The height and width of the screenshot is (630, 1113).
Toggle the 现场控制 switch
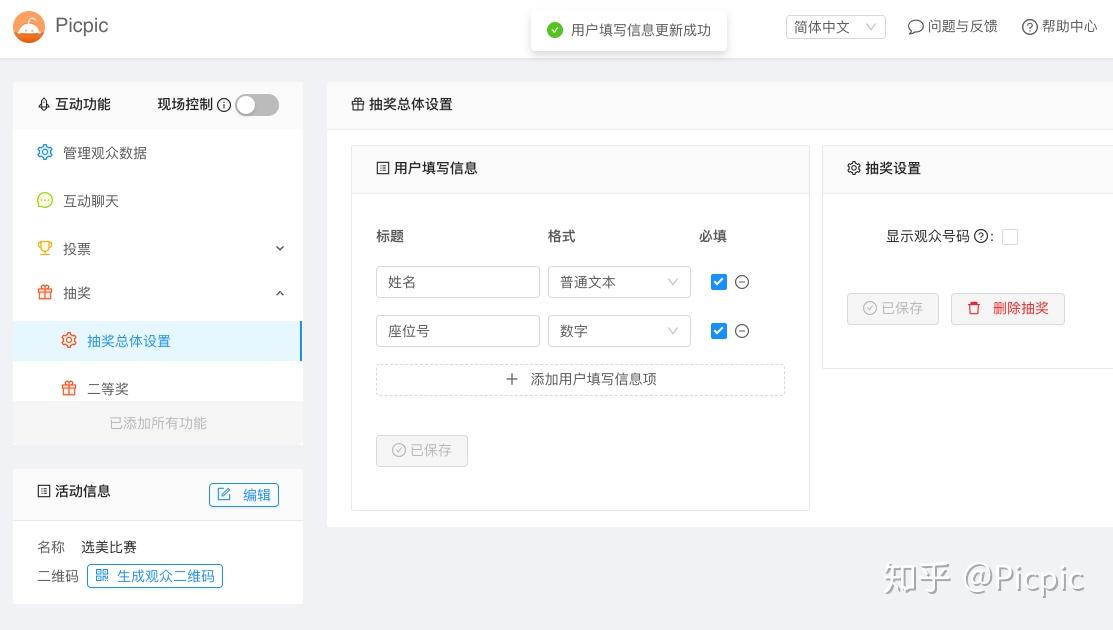pyautogui.click(x=257, y=105)
